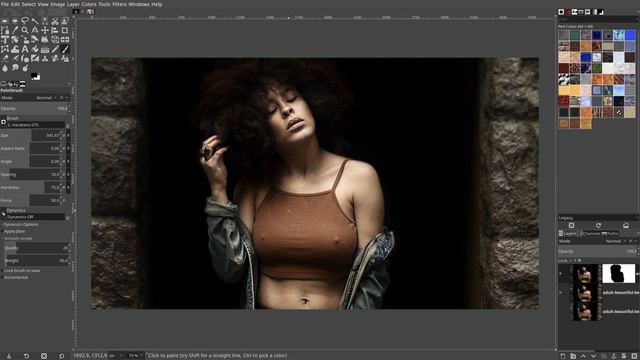This screenshot has width=640, height=360.
Task: Toggle the Apply Jitter option
Action: 2,231
